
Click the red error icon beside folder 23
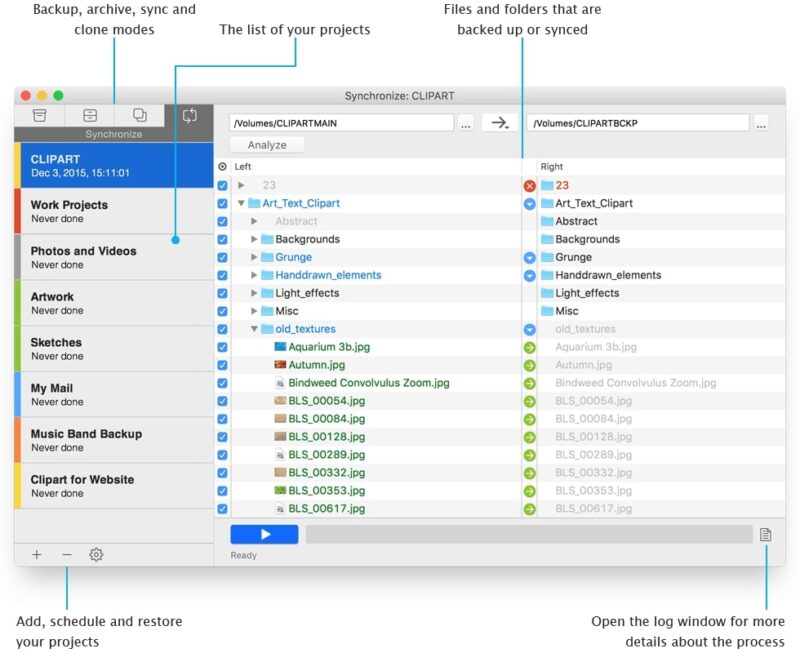531,185
